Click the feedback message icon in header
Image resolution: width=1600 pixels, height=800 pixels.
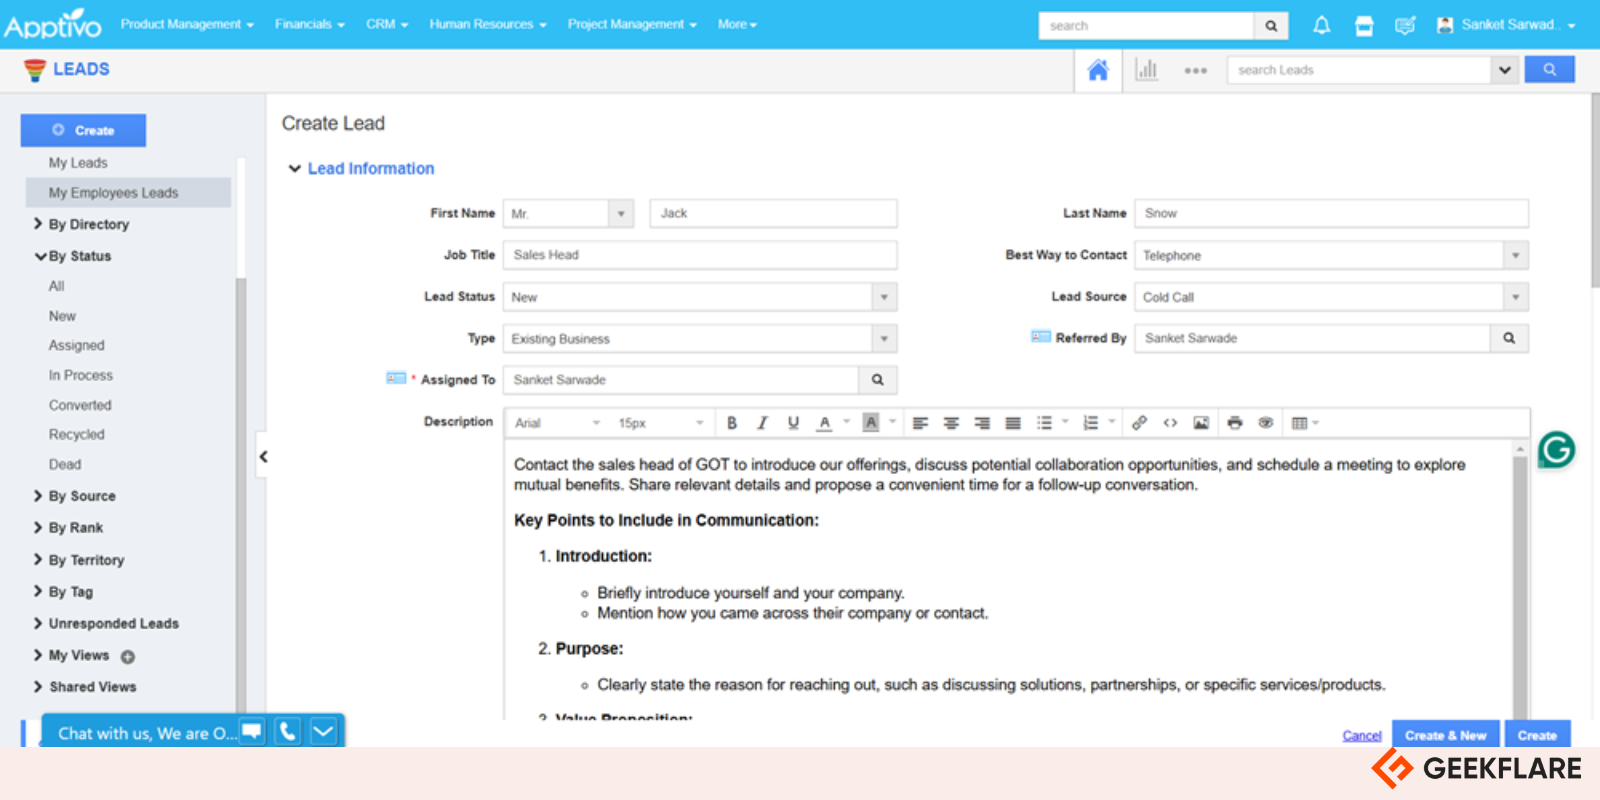[x=1405, y=25]
